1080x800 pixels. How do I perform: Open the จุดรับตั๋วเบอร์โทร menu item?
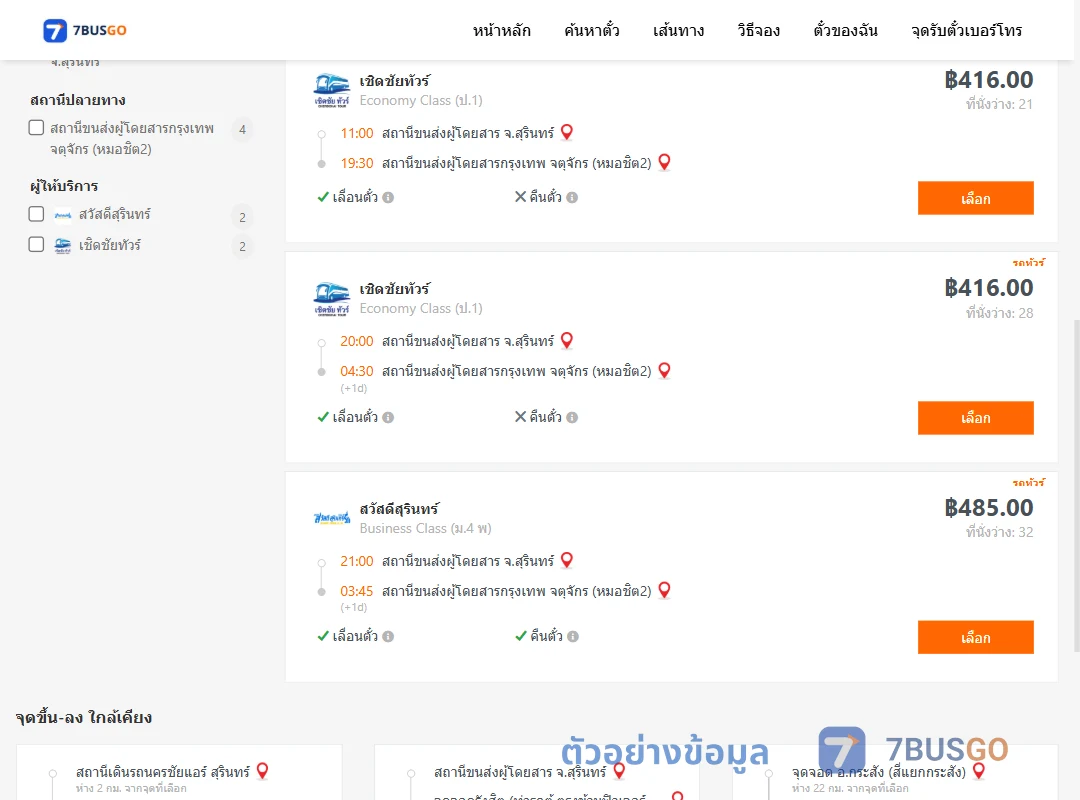(966, 30)
